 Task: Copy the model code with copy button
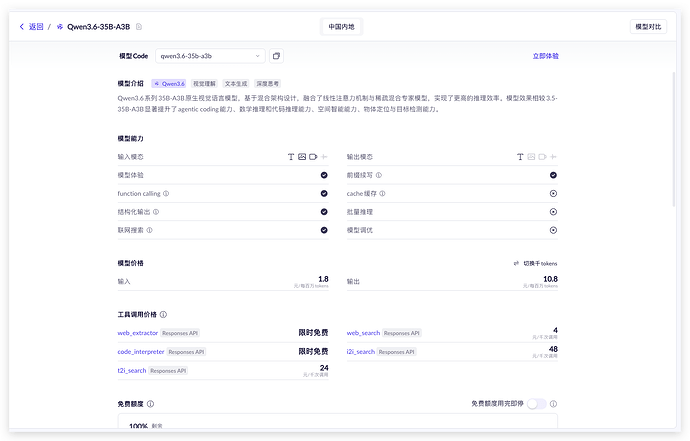coord(276,56)
